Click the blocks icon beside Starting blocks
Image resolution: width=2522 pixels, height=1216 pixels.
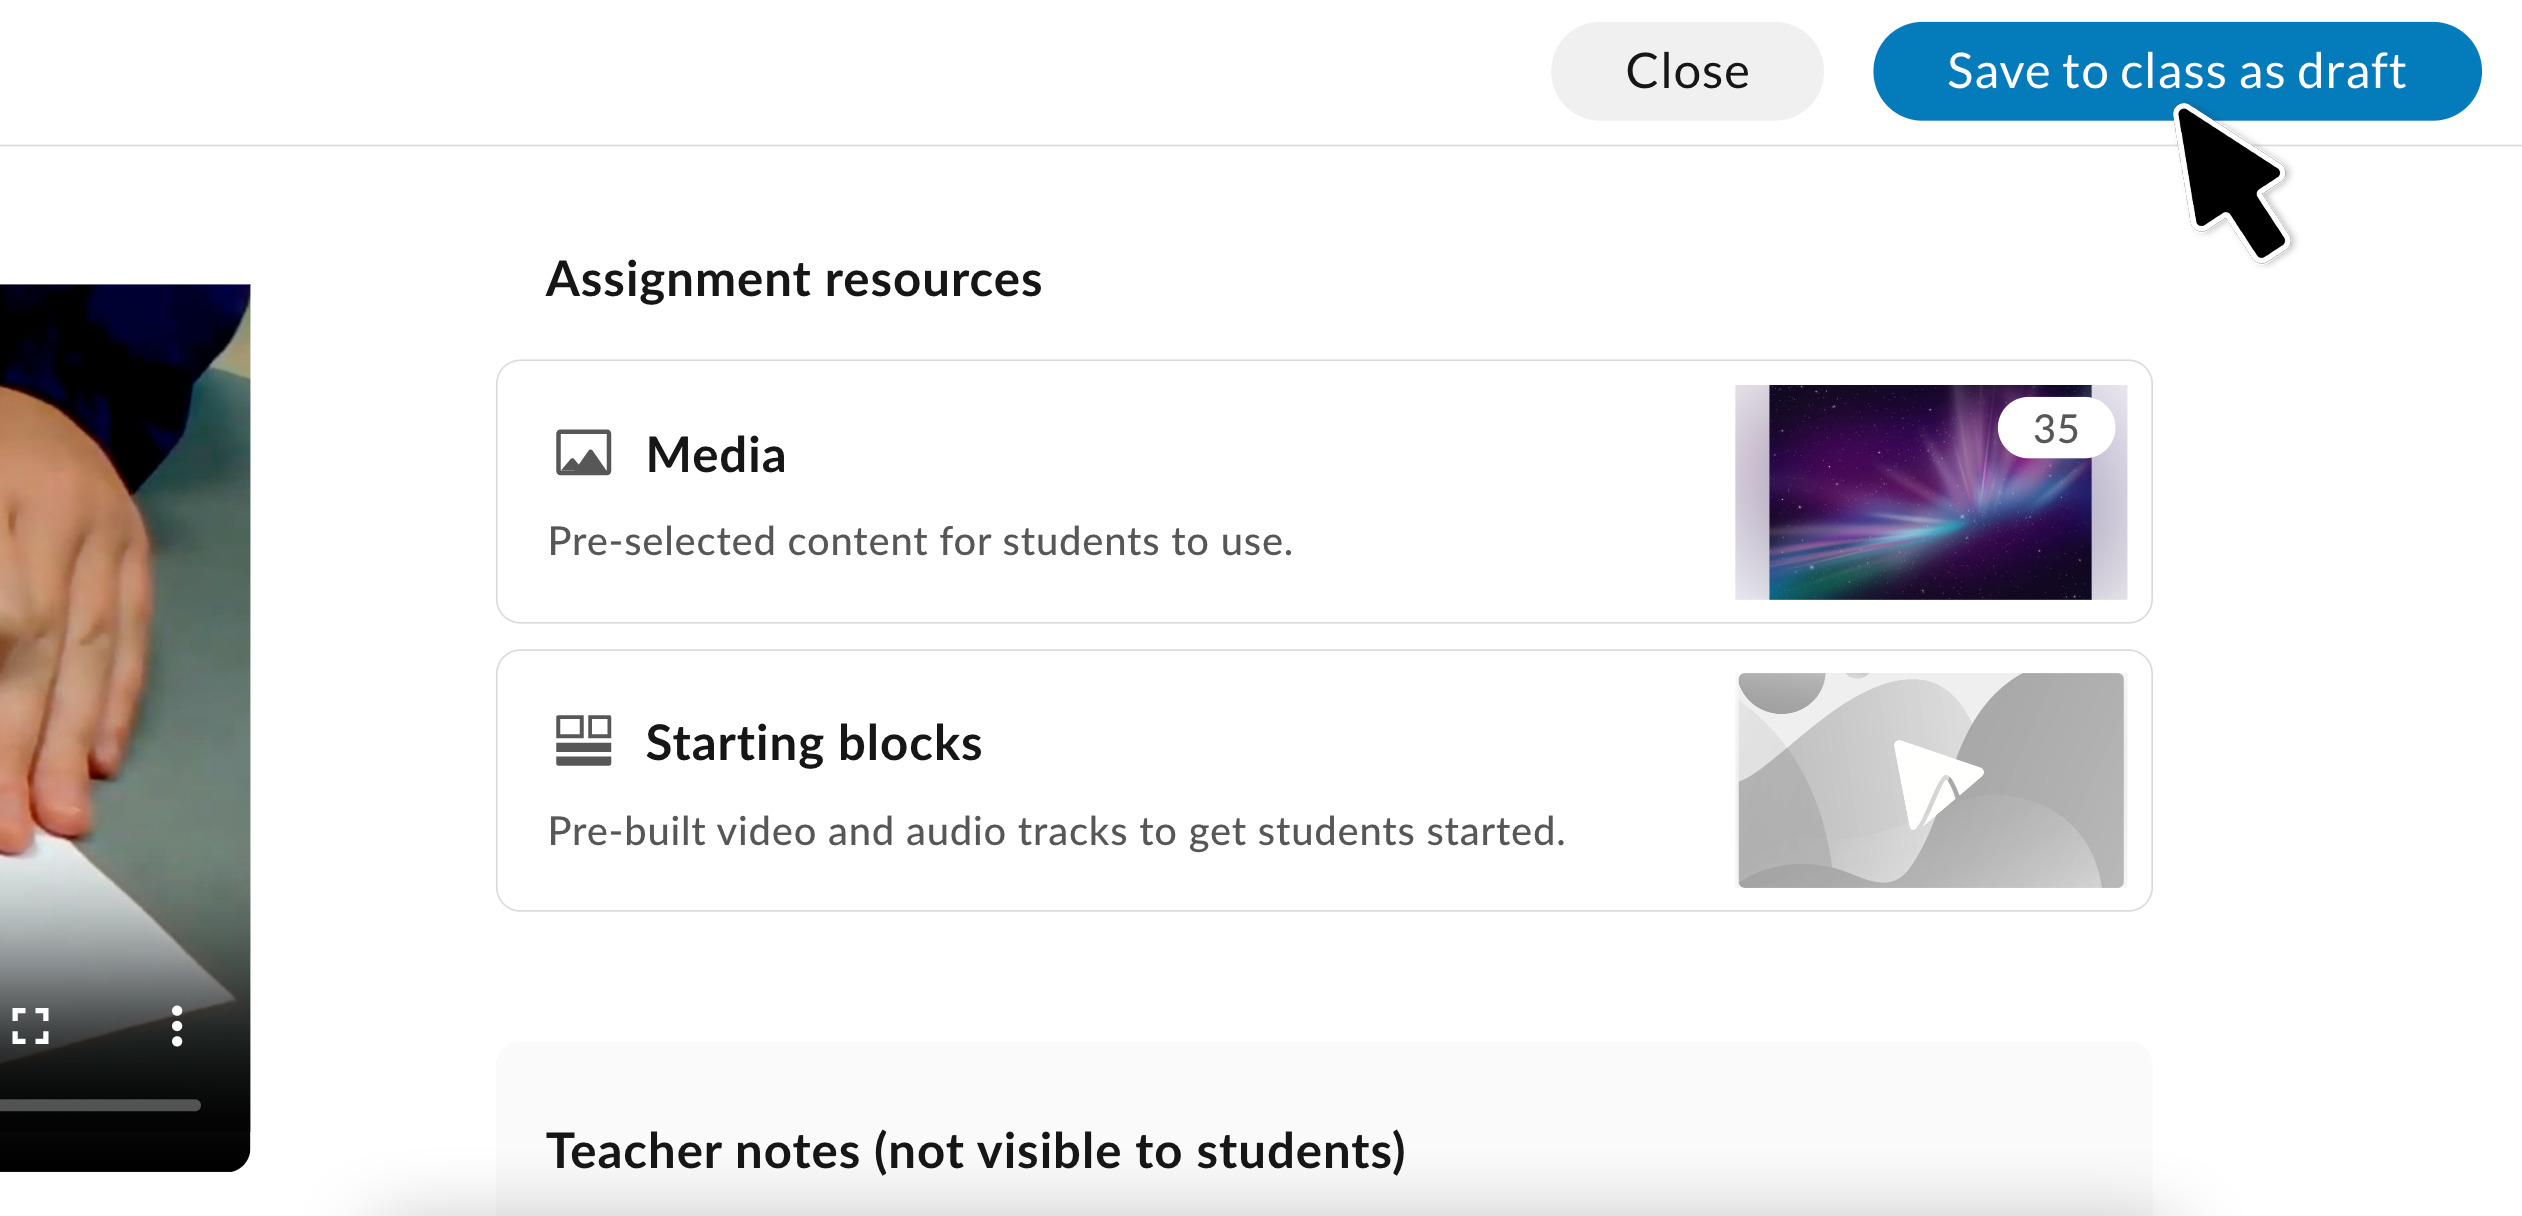click(583, 740)
